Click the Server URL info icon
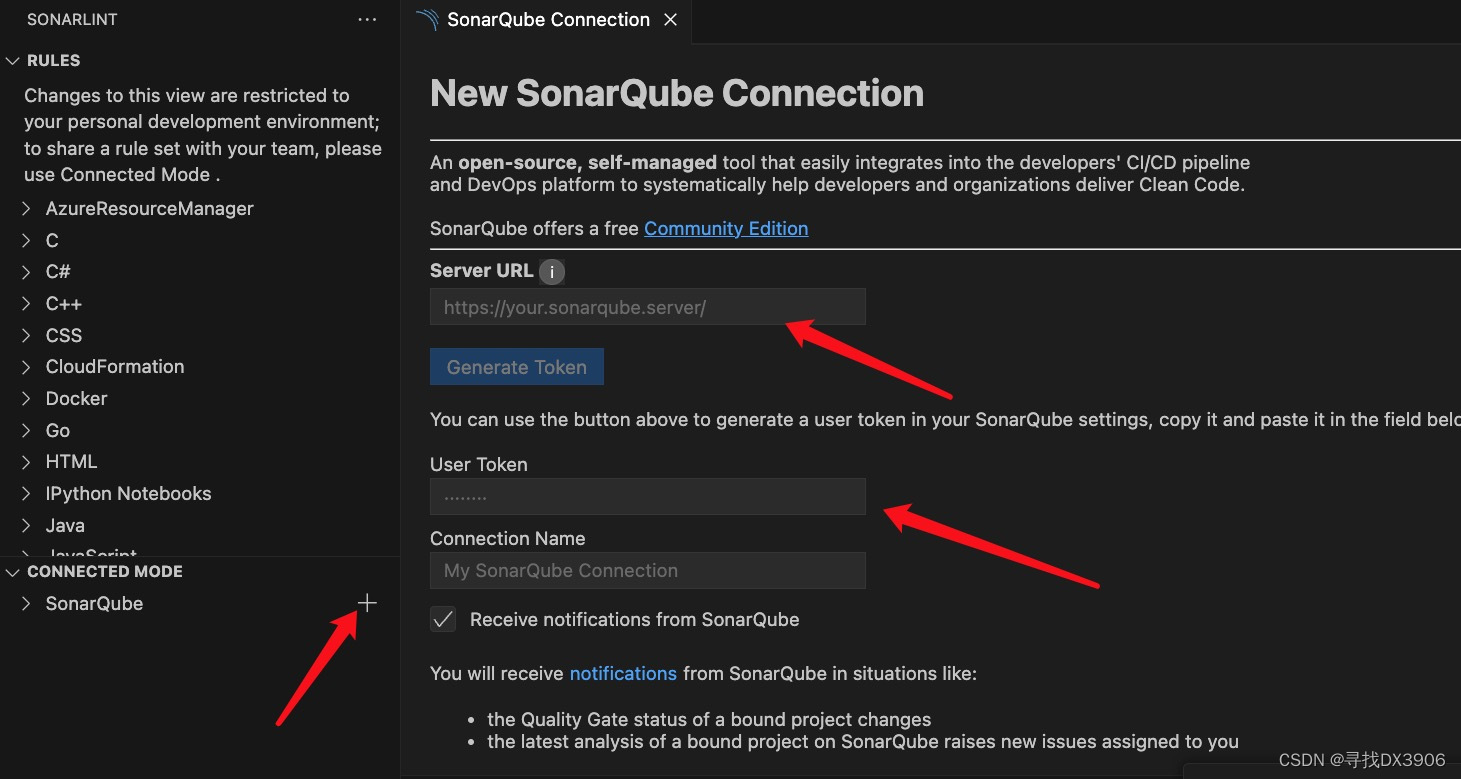This screenshot has height=779, width=1461. pyautogui.click(x=552, y=271)
